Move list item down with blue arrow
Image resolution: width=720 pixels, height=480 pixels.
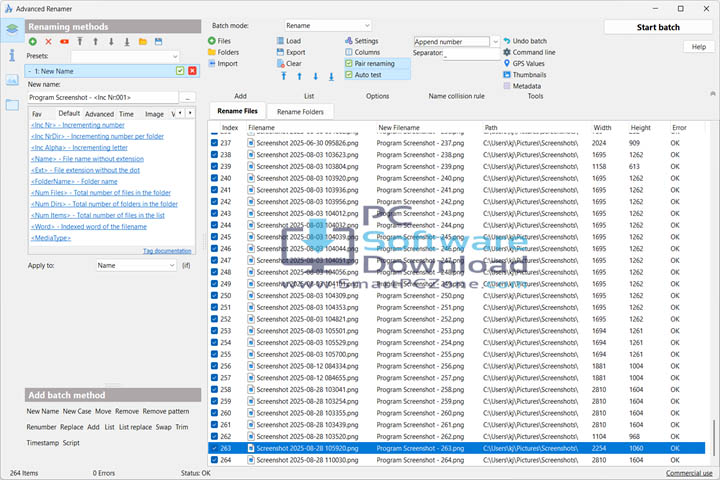click(315, 76)
